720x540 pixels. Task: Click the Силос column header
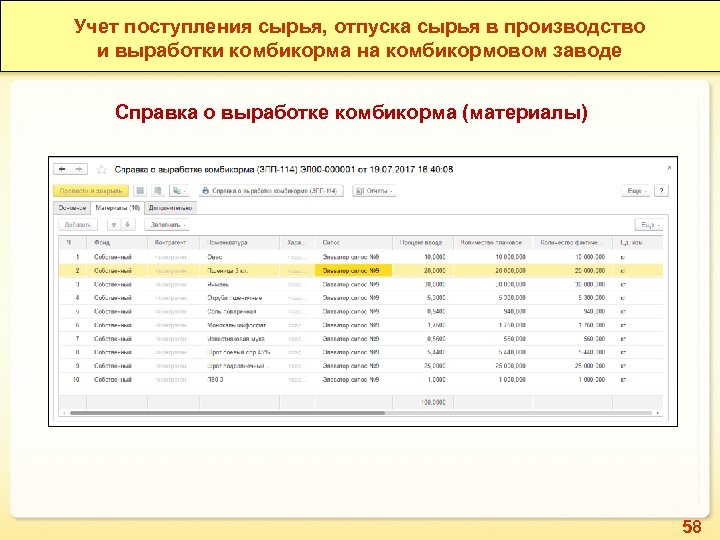(354, 242)
